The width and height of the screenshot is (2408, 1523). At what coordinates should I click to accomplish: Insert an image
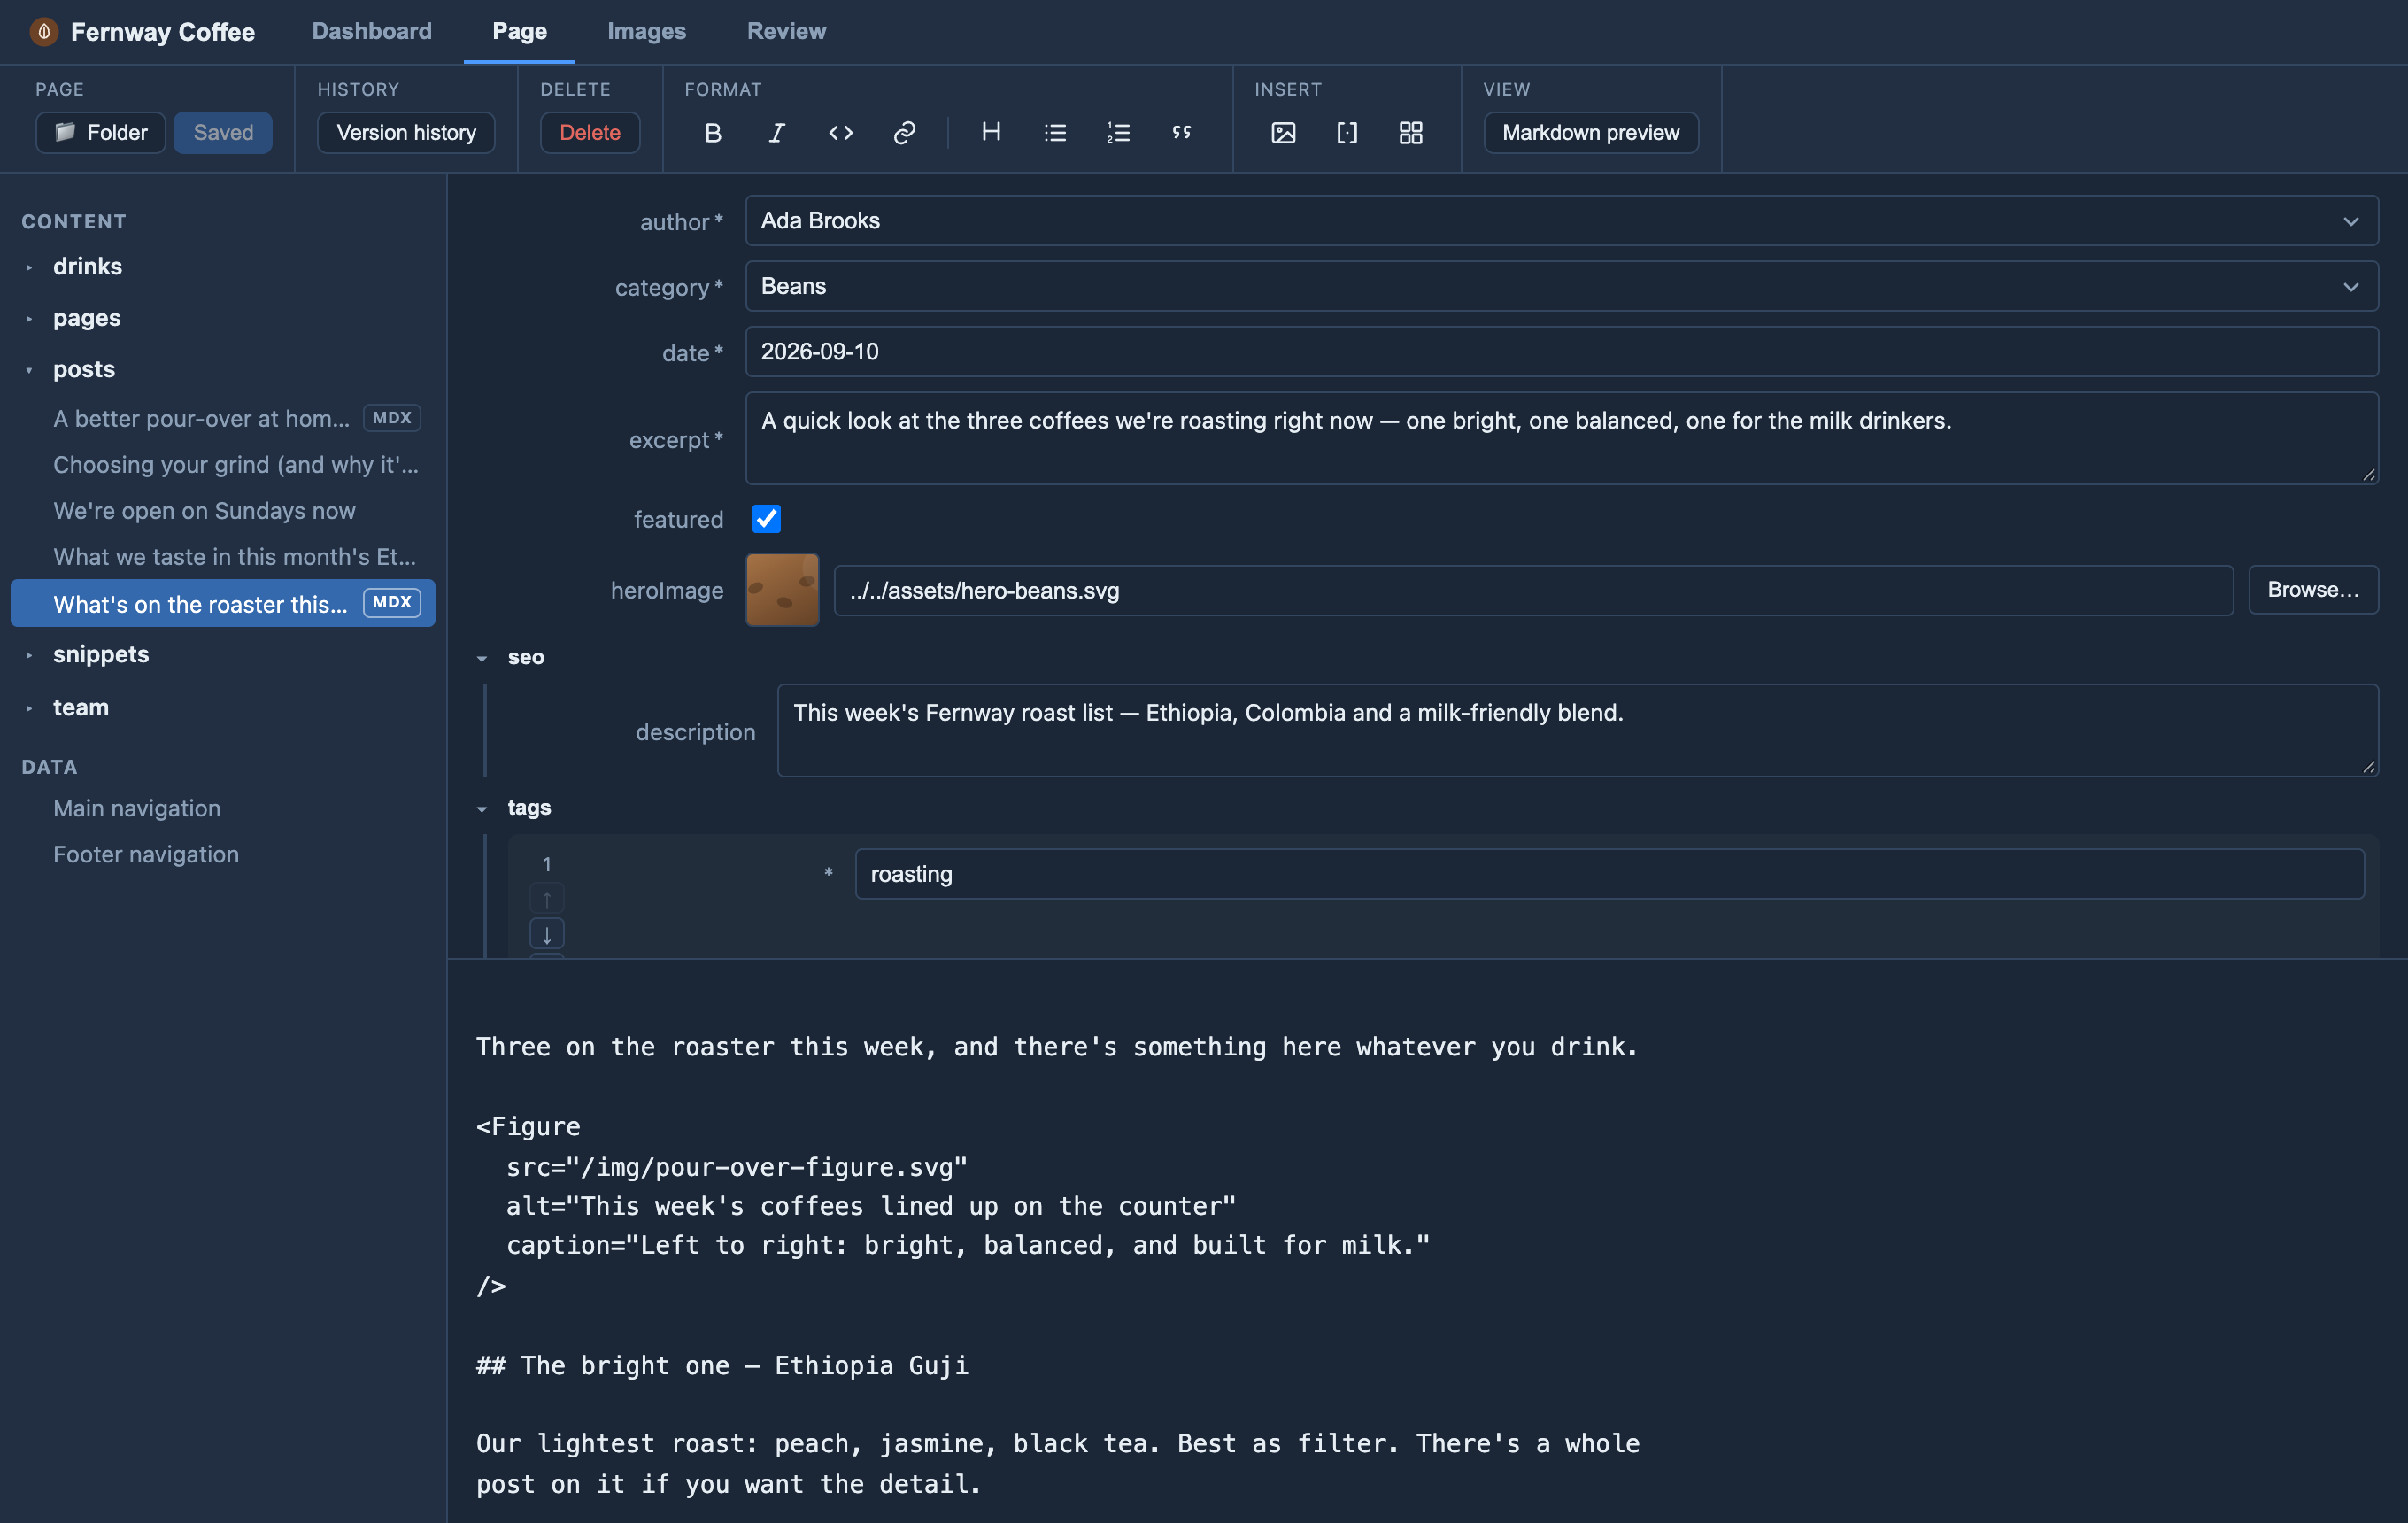[x=1283, y=132]
